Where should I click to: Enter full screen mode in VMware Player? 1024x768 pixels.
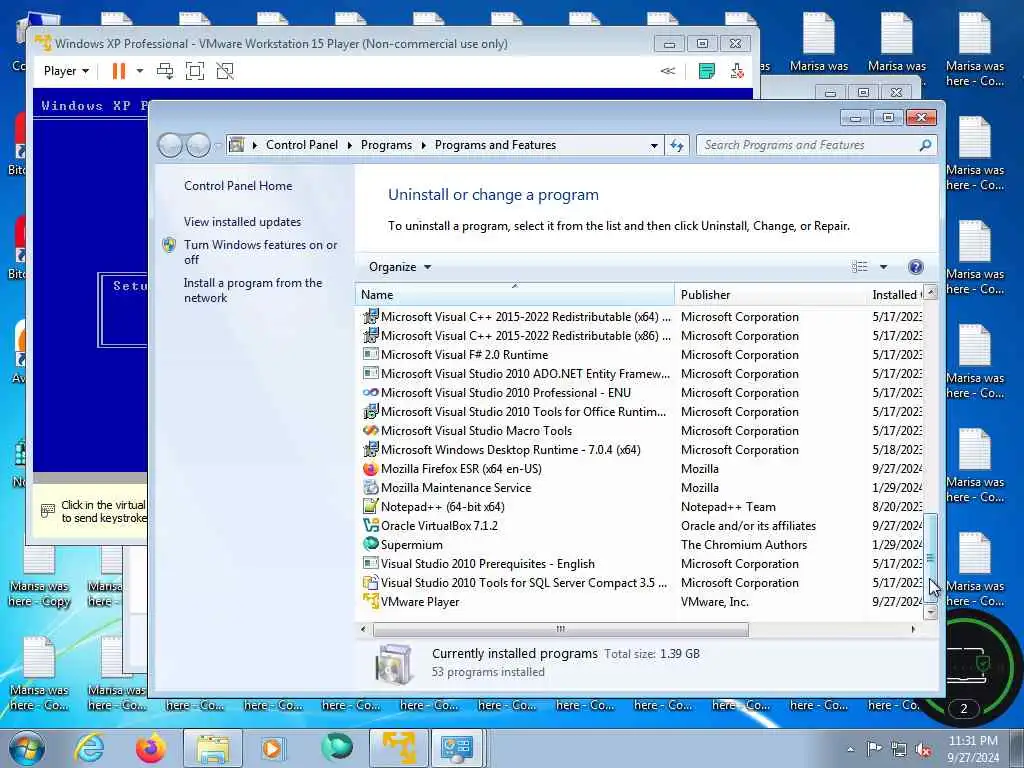(x=195, y=71)
